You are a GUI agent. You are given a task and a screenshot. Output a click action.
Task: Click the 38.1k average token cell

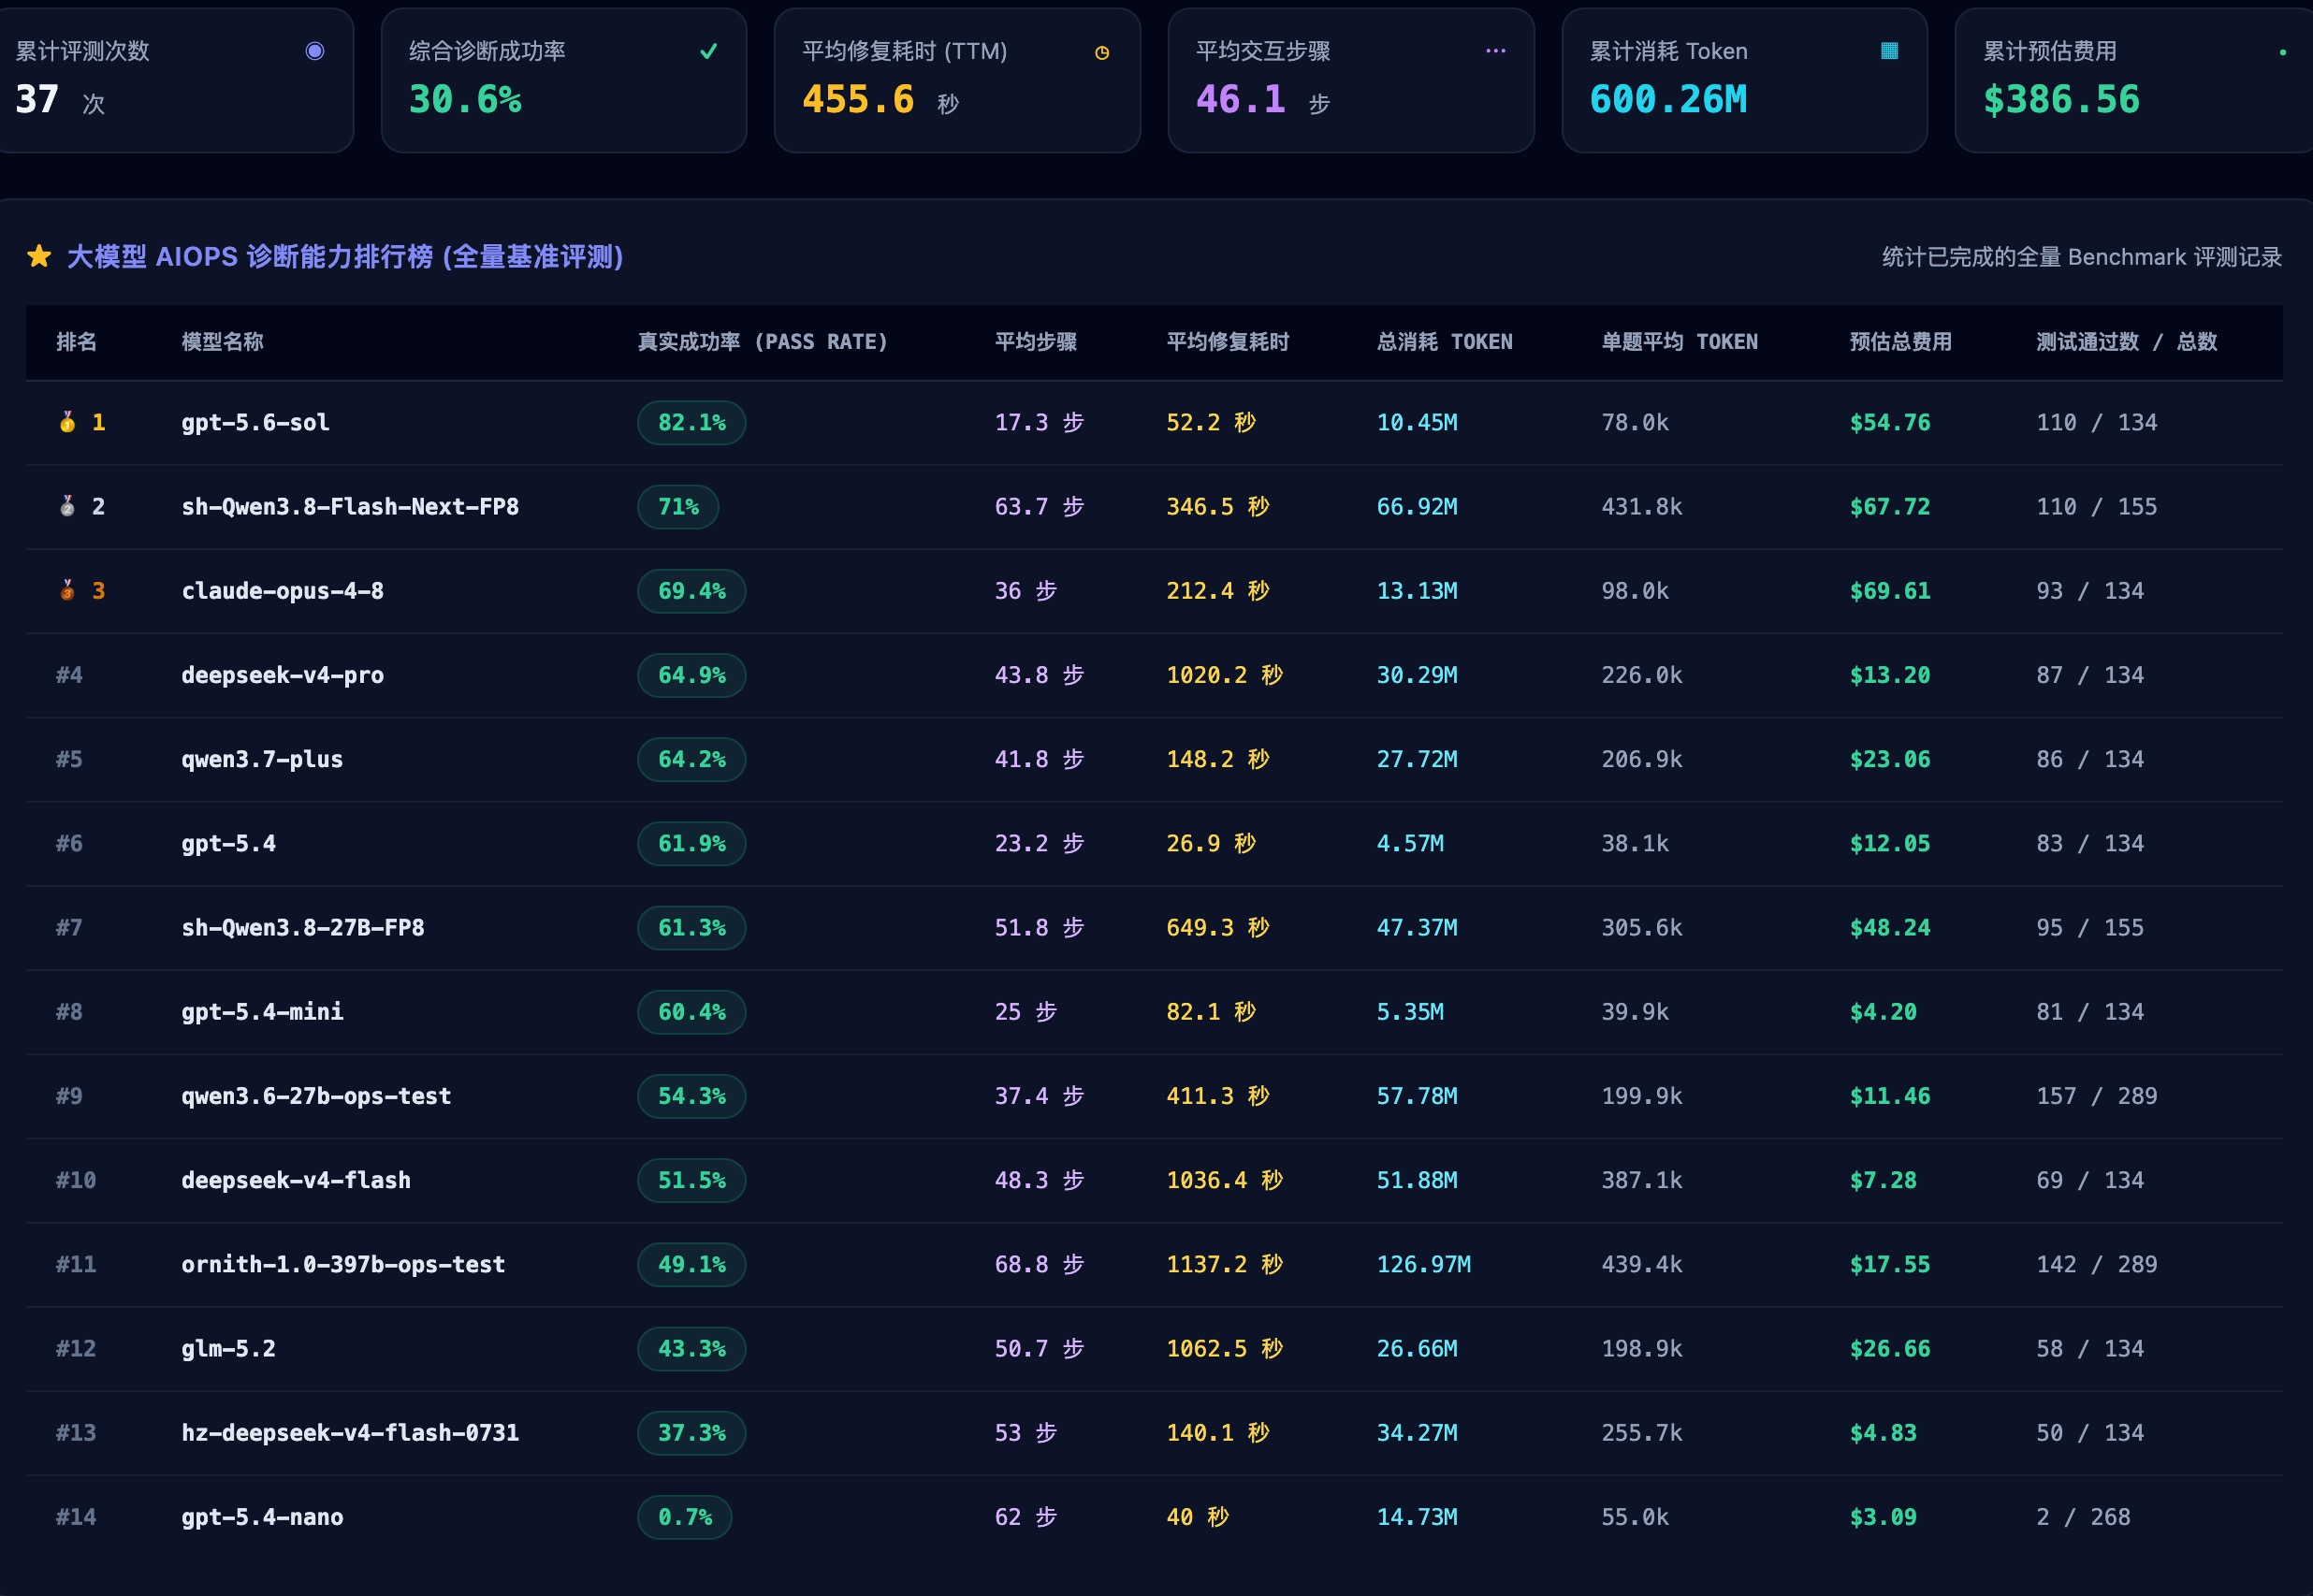(x=1635, y=843)
